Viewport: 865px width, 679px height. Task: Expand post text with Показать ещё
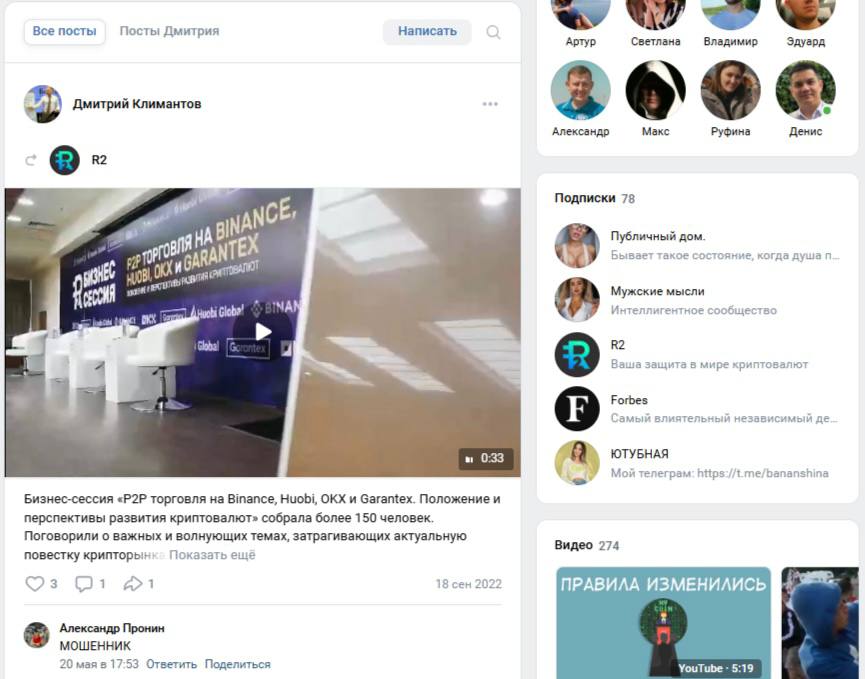212,555
